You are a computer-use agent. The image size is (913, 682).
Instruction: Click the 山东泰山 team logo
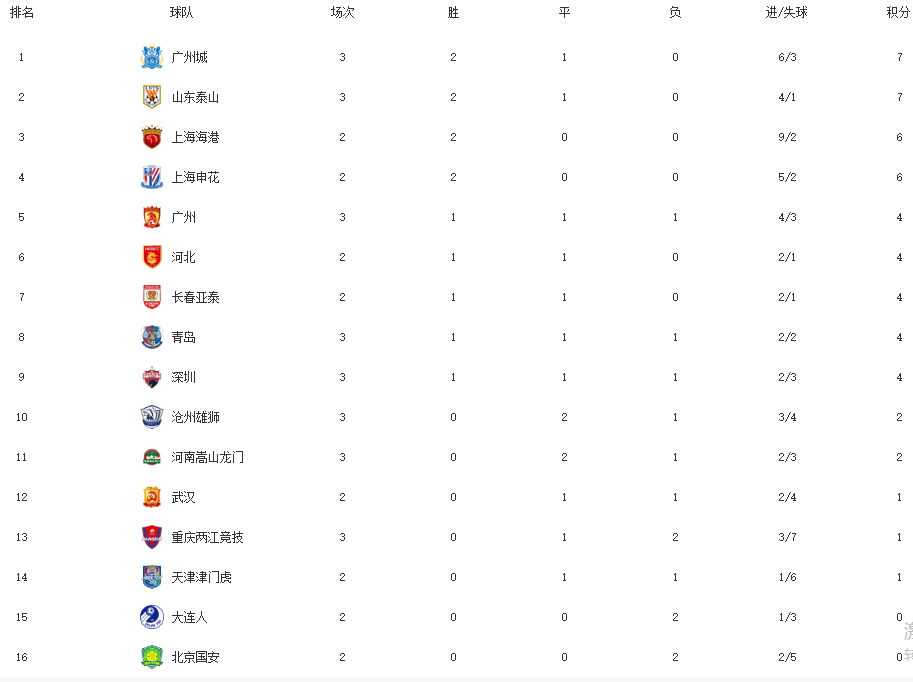click(x=152, y=97)
